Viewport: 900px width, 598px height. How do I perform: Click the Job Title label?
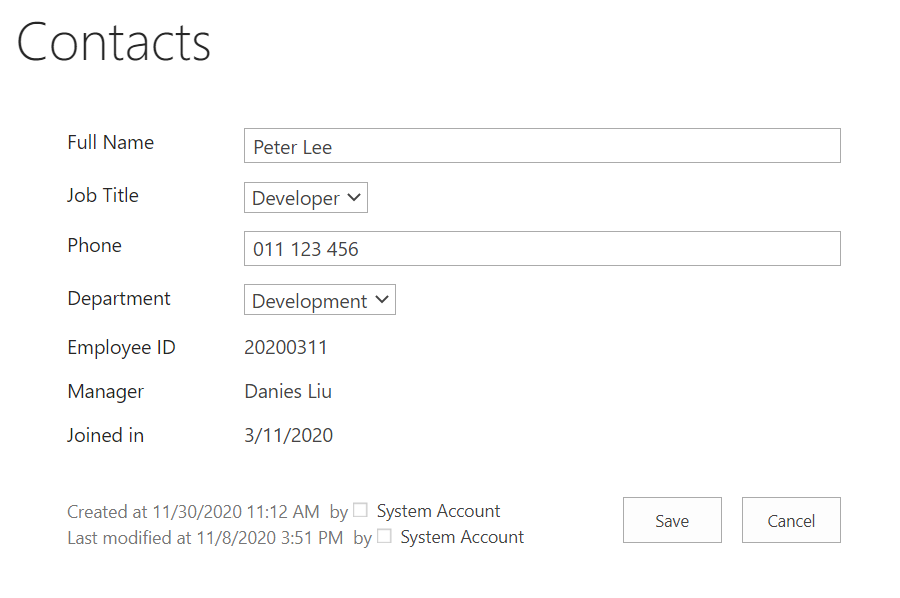tap(103, 195)
